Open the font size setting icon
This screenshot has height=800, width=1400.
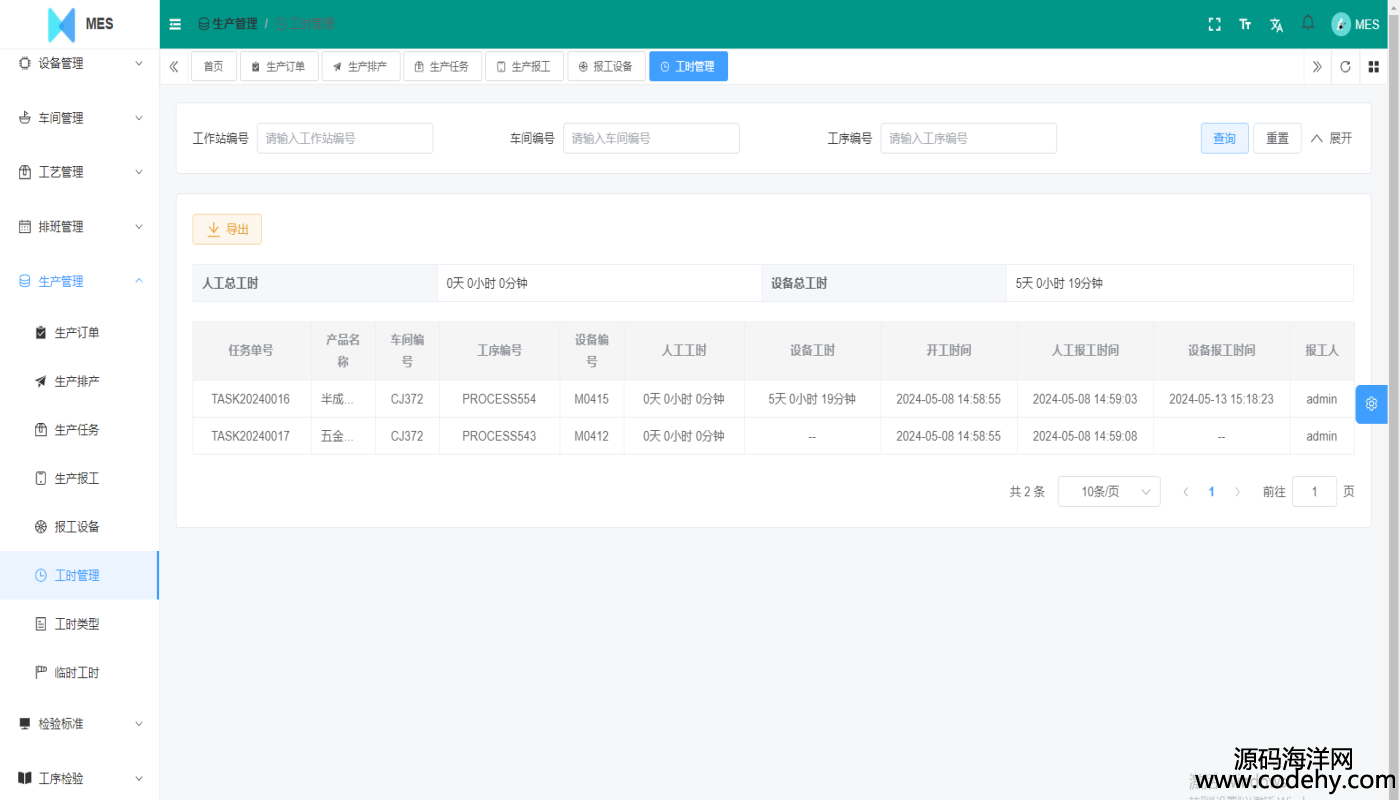(1245, 24)
